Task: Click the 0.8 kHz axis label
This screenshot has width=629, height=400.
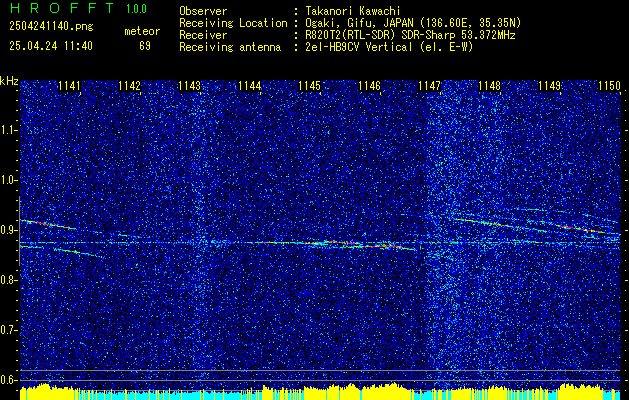Action: pyautogui.click(x=8, y=280)
